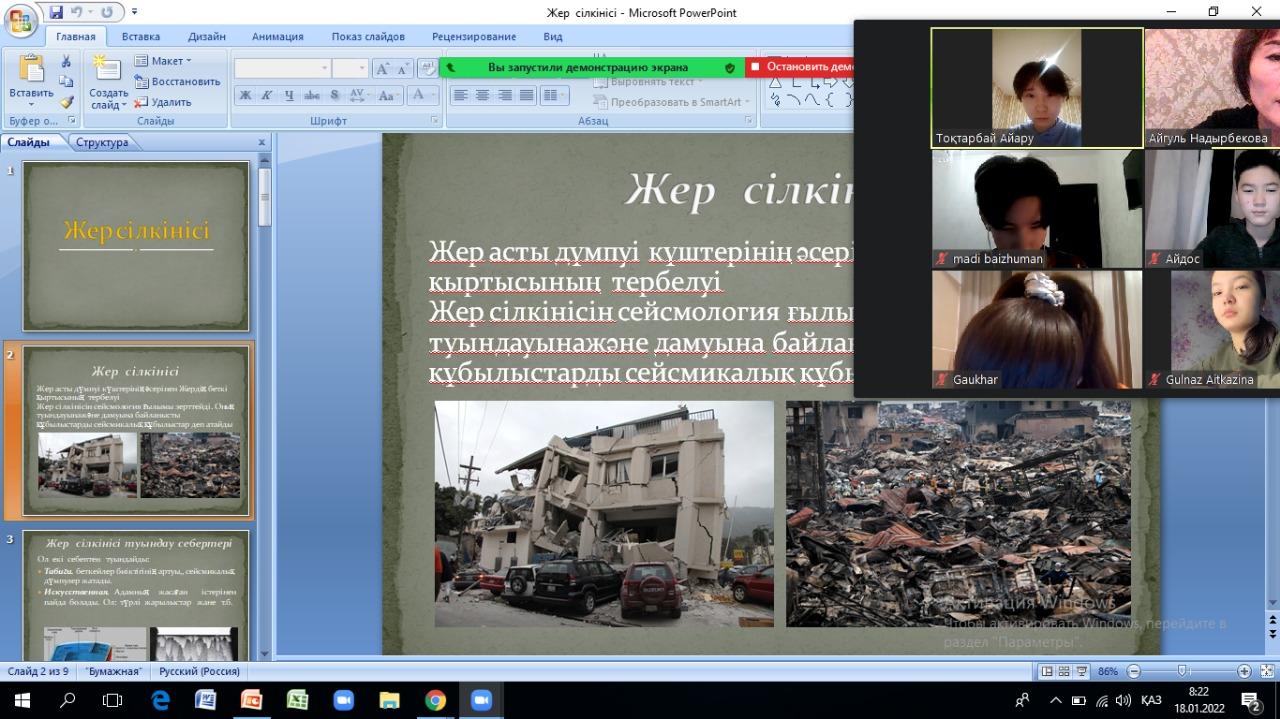
Task: Toggle Underline formatting (Ч)
Action: 289,96
